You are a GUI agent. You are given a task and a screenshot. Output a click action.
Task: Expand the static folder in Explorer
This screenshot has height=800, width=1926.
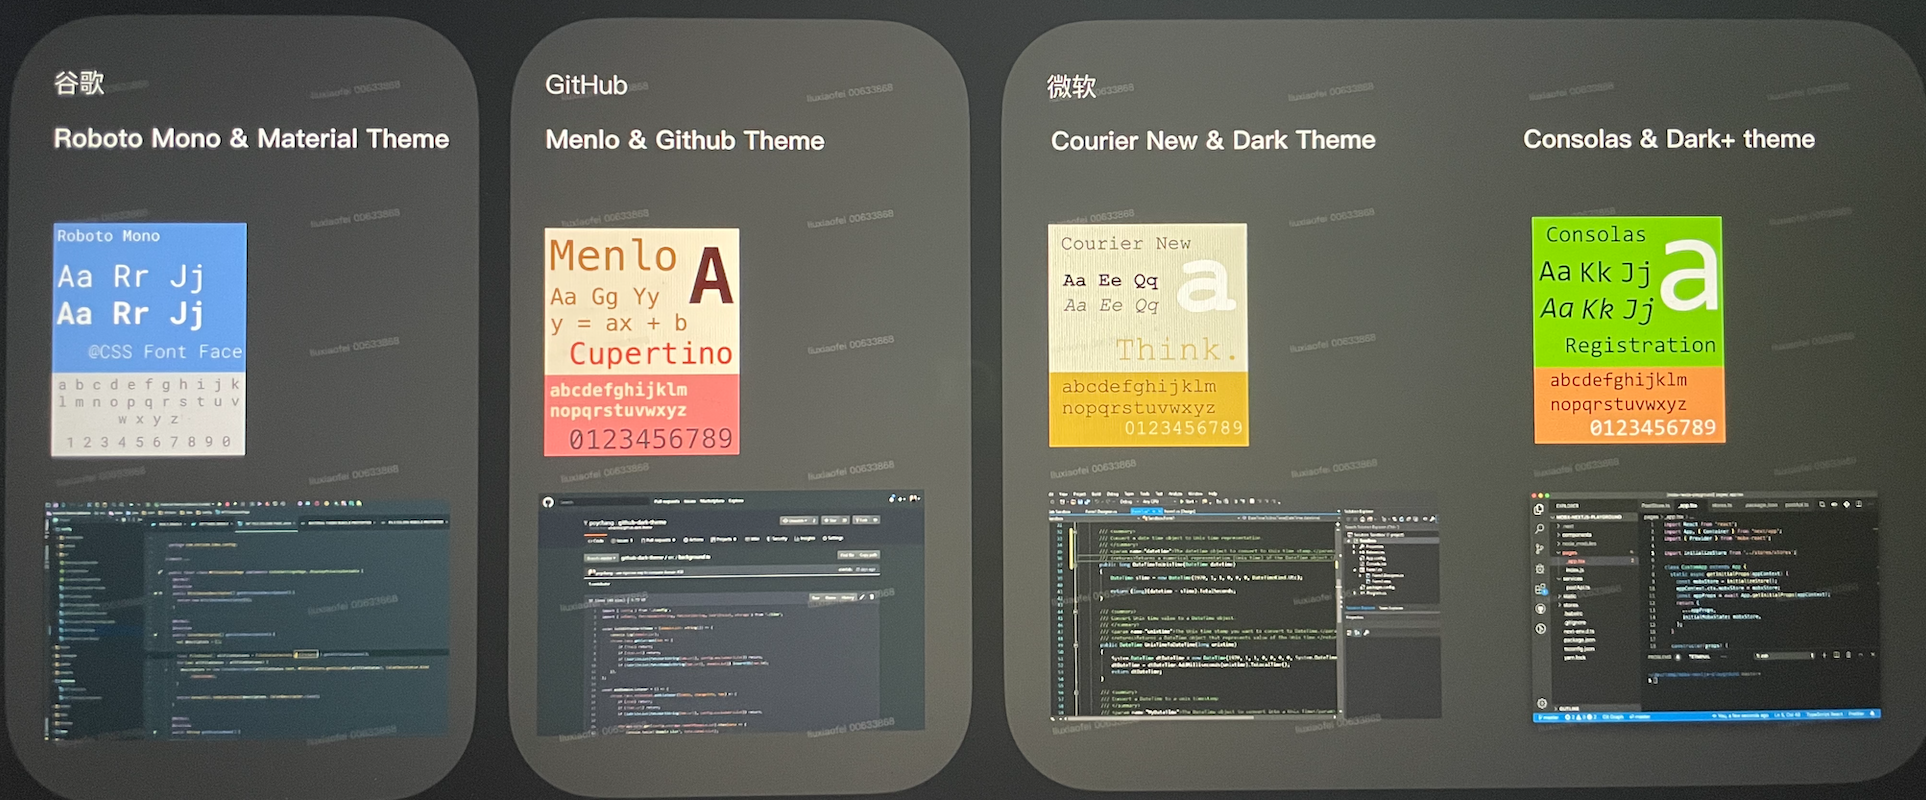1568,596
